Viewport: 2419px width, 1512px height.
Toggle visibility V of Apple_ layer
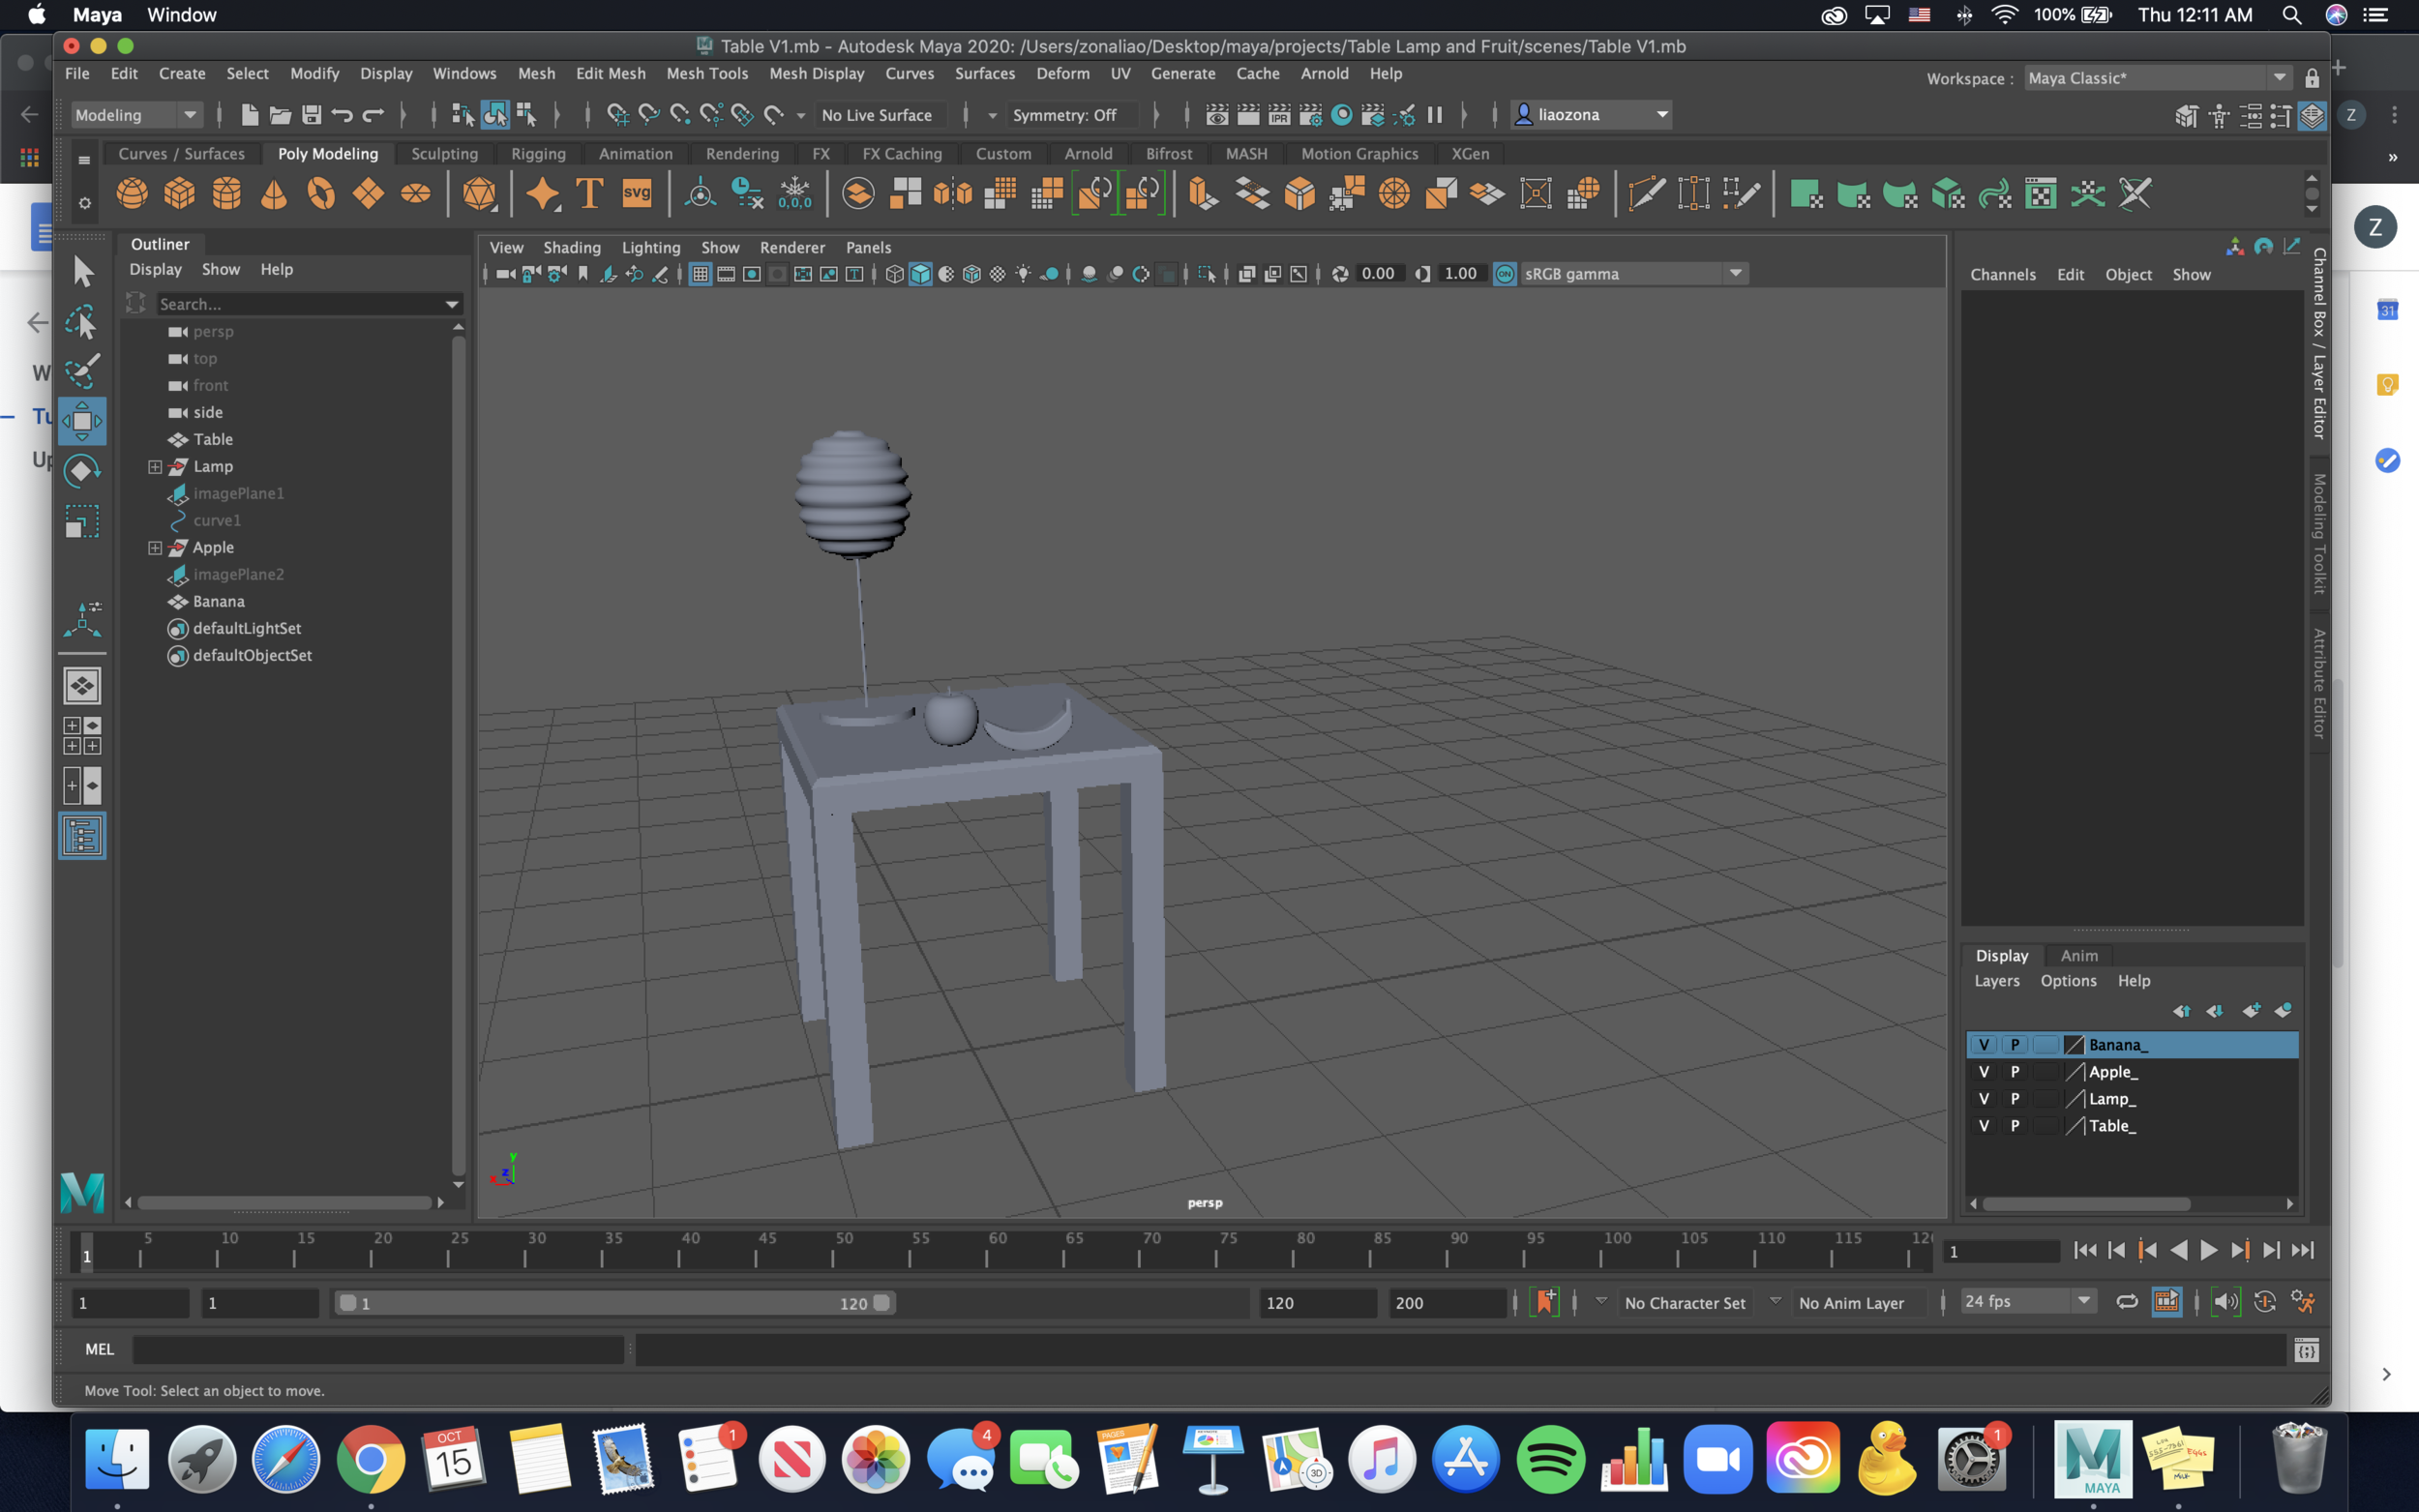click(x=1984, y=1071)
